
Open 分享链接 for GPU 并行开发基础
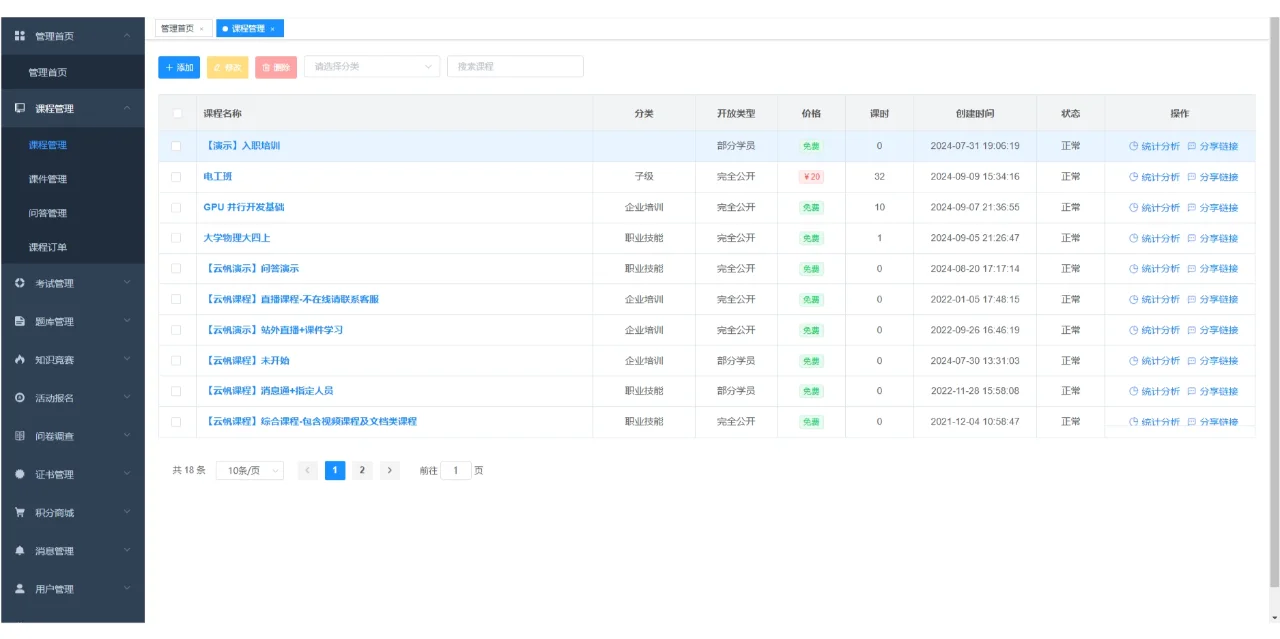[x=1212, y=208]
